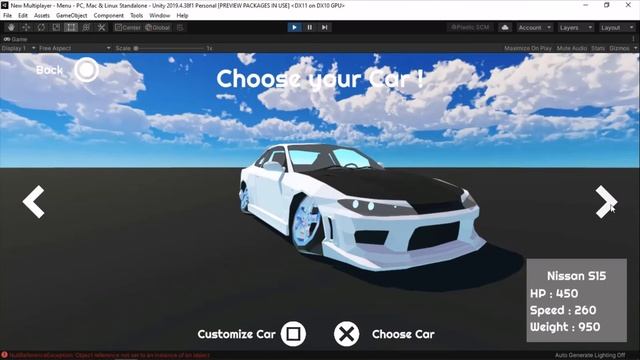The width and height of the screenshot is (640, 360).
Task: Open the Edit menu
Action: (23, 16)
